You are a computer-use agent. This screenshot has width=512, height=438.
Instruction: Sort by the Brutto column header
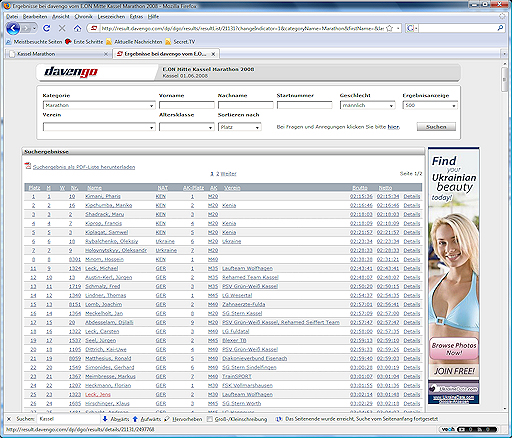click(x=360, y=188)
